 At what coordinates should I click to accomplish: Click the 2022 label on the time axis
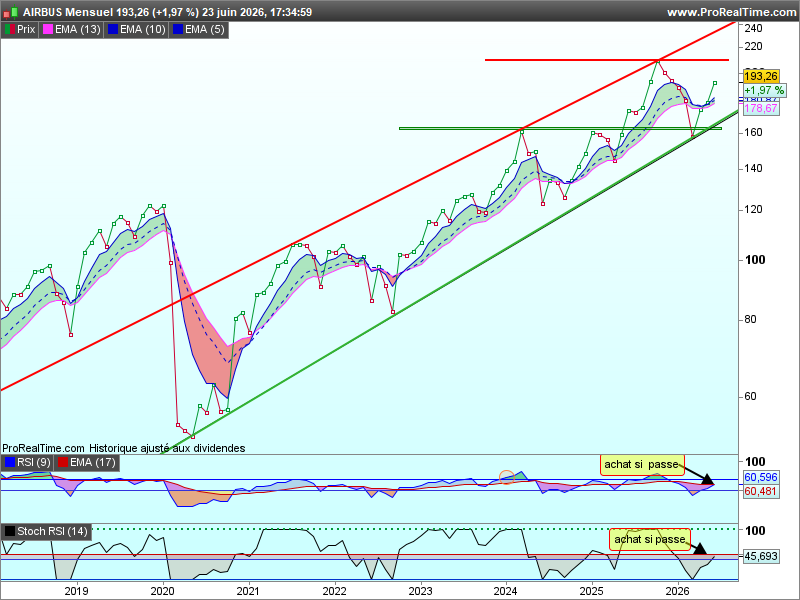334,591
